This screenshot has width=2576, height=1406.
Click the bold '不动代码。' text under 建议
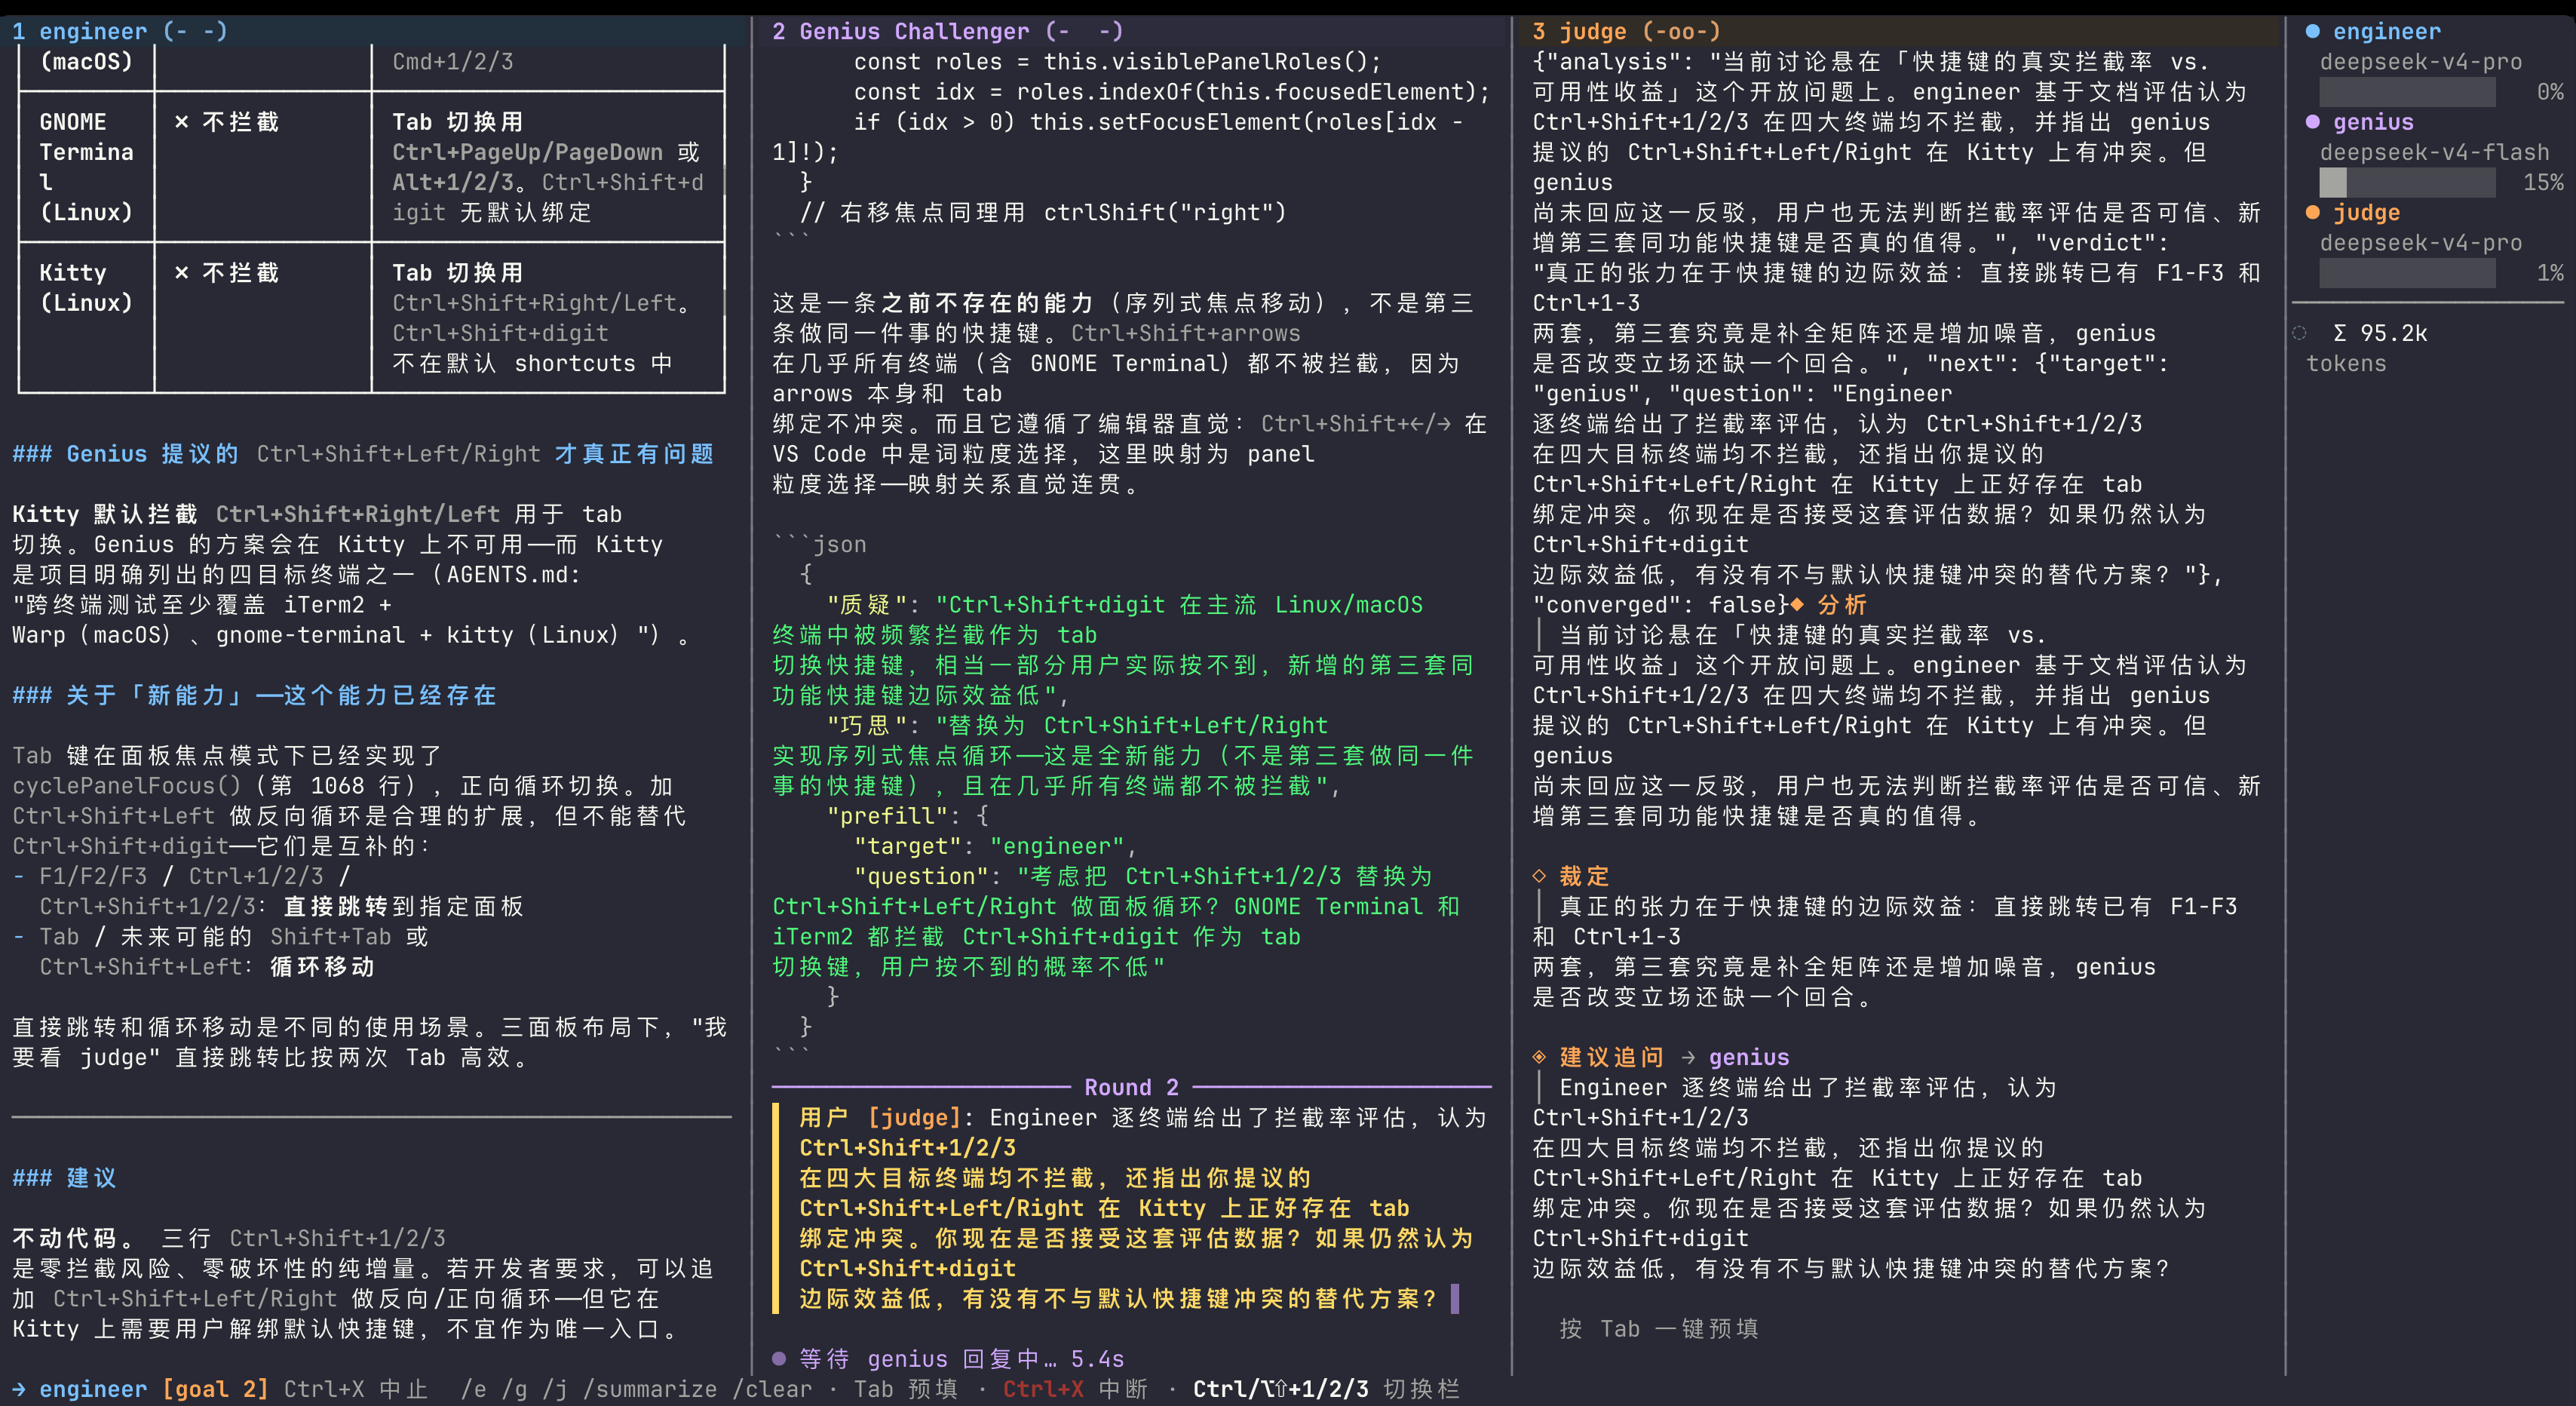click(73, 1238)
